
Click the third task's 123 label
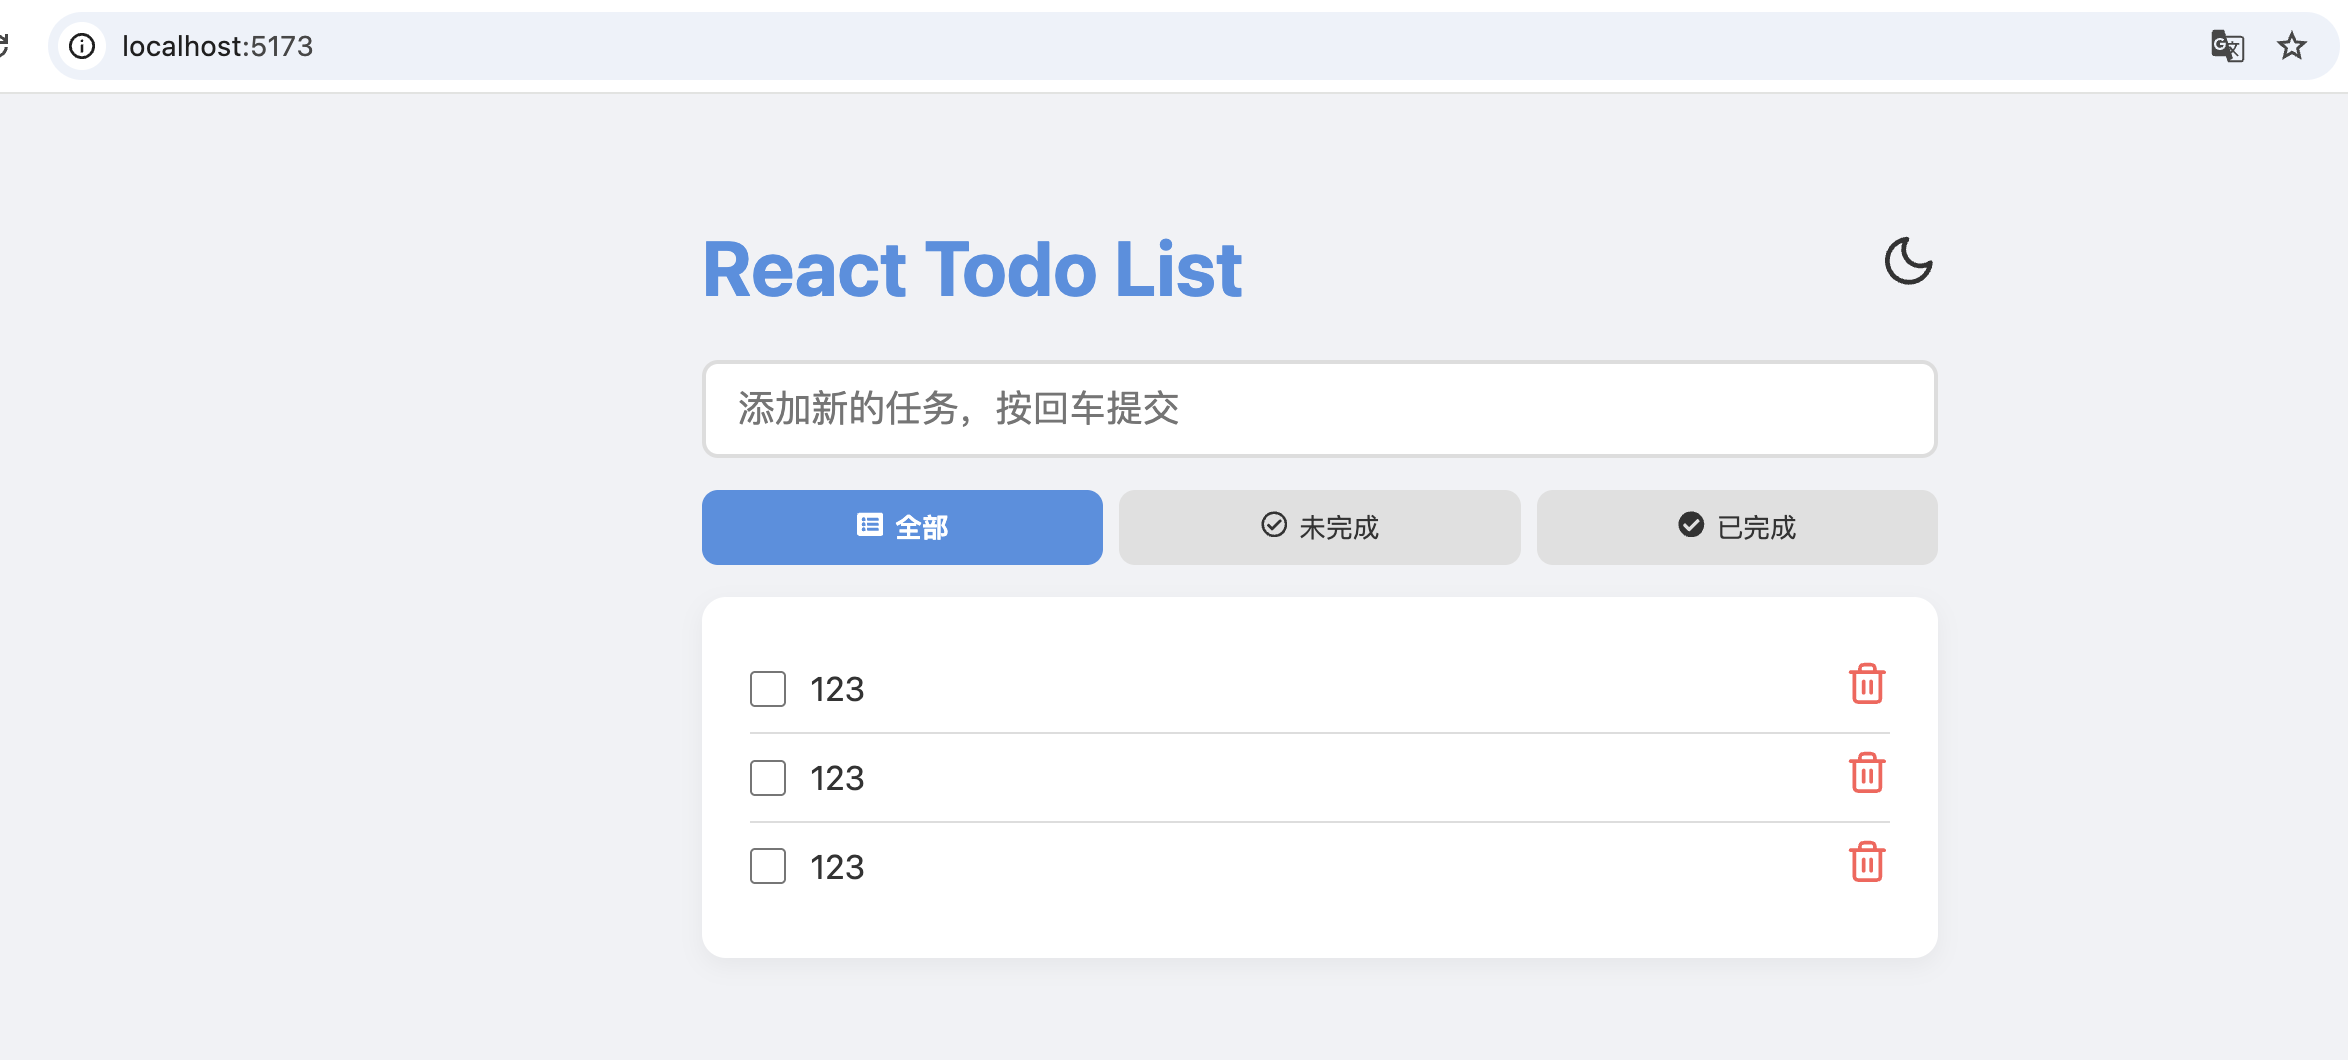(x=837, y=867)
